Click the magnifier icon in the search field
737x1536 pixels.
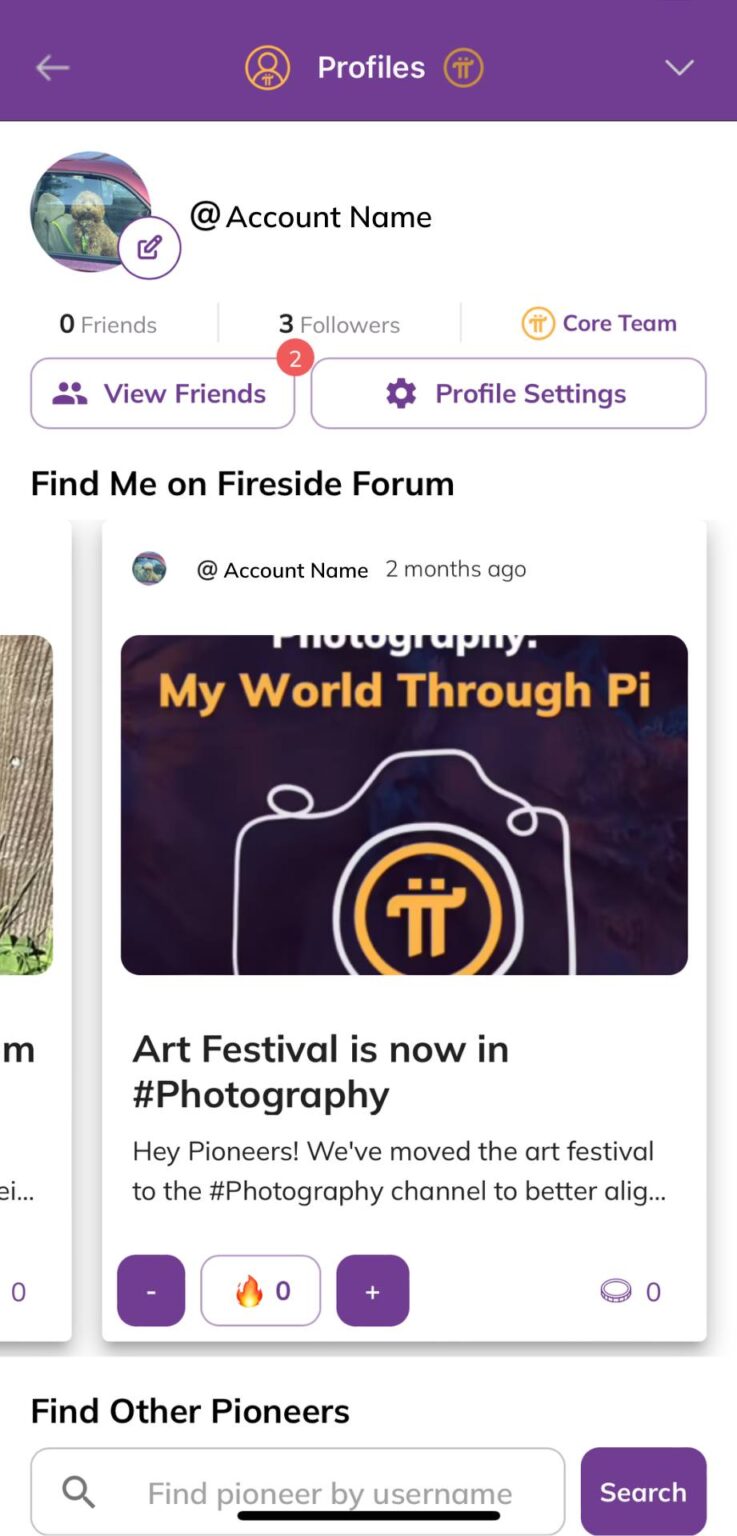click(x=77, y=1491)
